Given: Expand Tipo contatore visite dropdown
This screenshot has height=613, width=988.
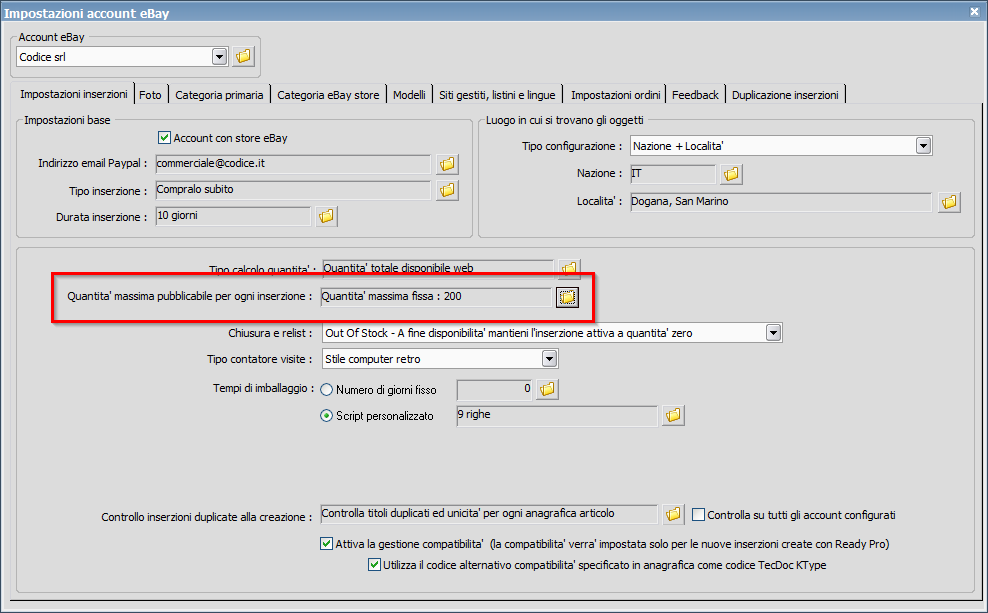Looking at the screenshot, I should pyautogui.click(x=549, y=358).
